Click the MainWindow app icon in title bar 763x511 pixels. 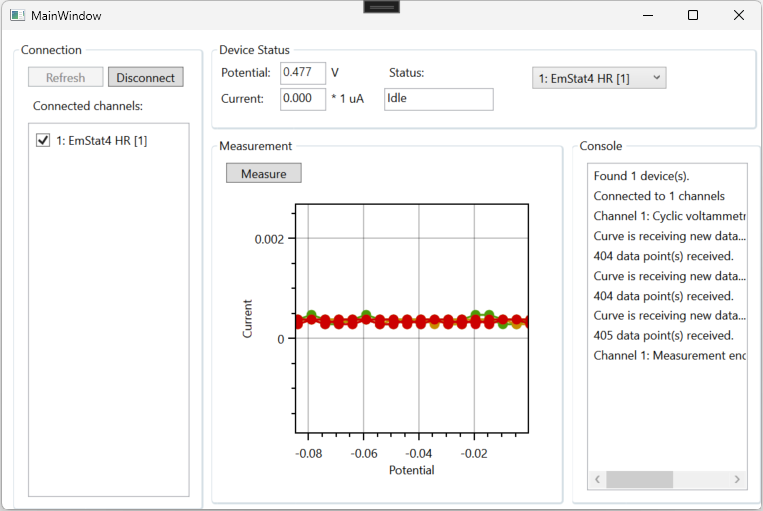(x=18, y=15)
